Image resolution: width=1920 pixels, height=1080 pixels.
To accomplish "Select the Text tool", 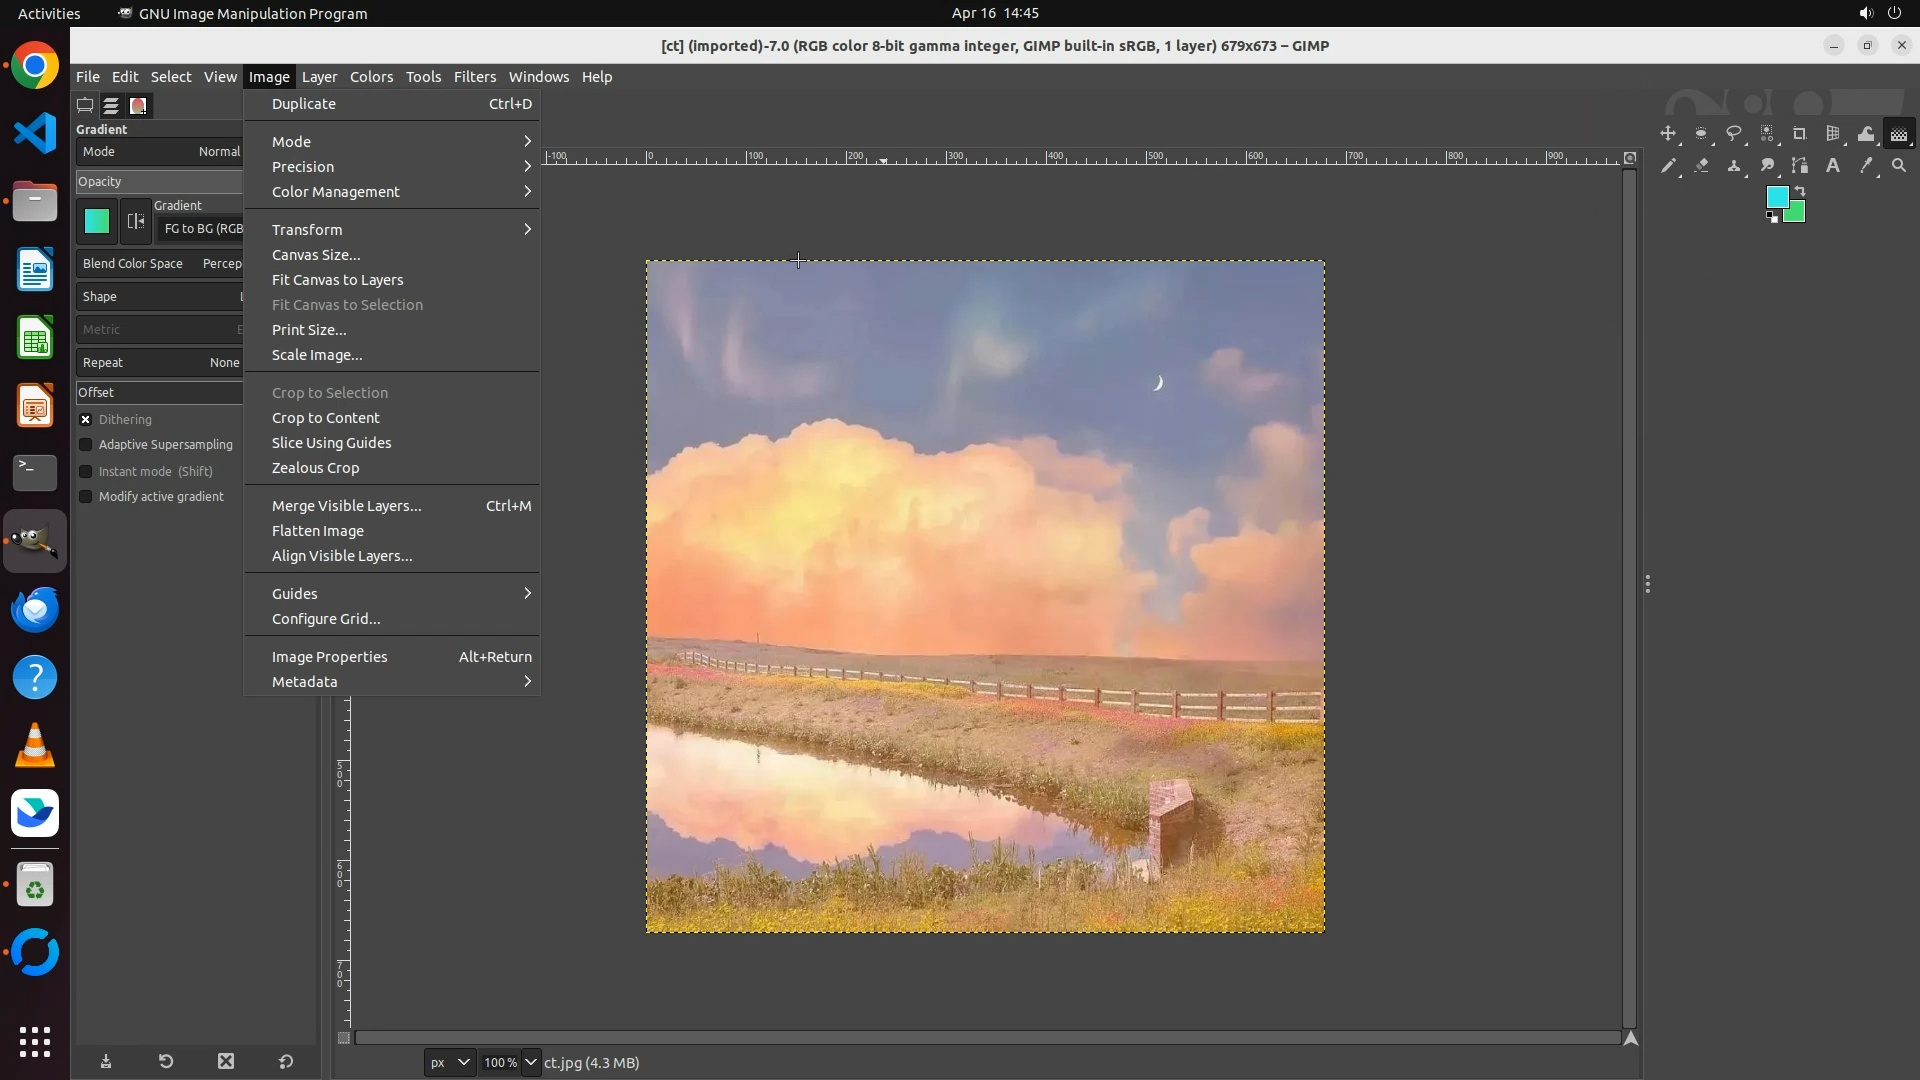I will [1833, 166].
